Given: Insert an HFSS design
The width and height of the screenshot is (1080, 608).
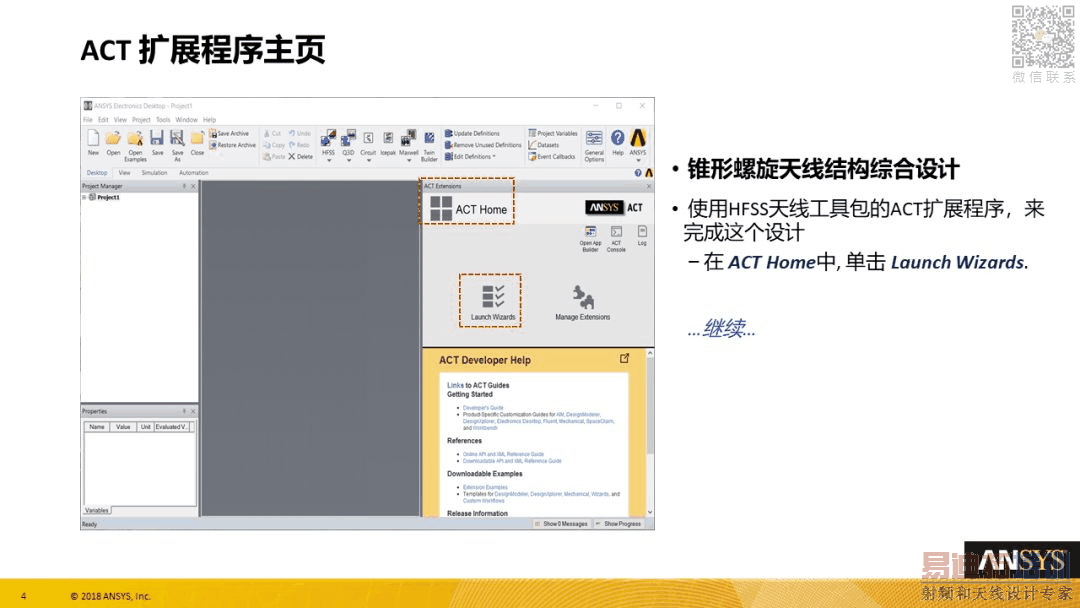Looking at the screenshot, I should tap(329, 142).
